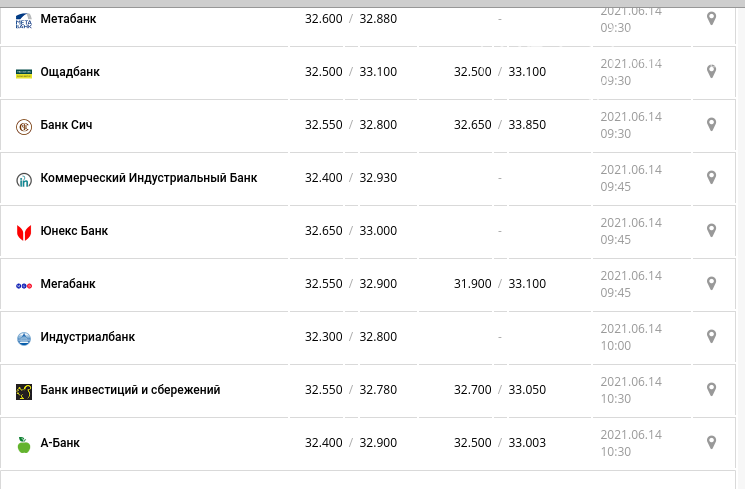The image size is (745, 489).
Task: Click the Индустриалбанк name
Action: (x=87, y=336)
